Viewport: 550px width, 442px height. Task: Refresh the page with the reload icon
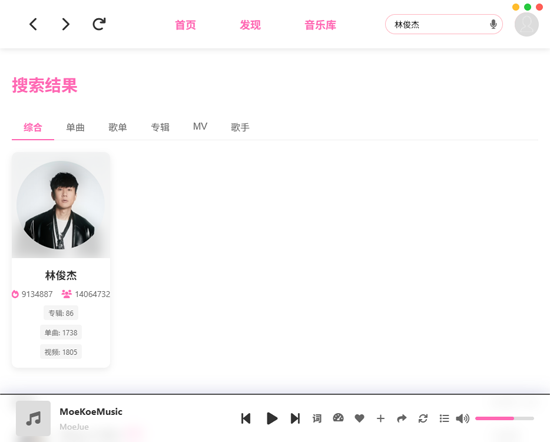coord(99,24)
